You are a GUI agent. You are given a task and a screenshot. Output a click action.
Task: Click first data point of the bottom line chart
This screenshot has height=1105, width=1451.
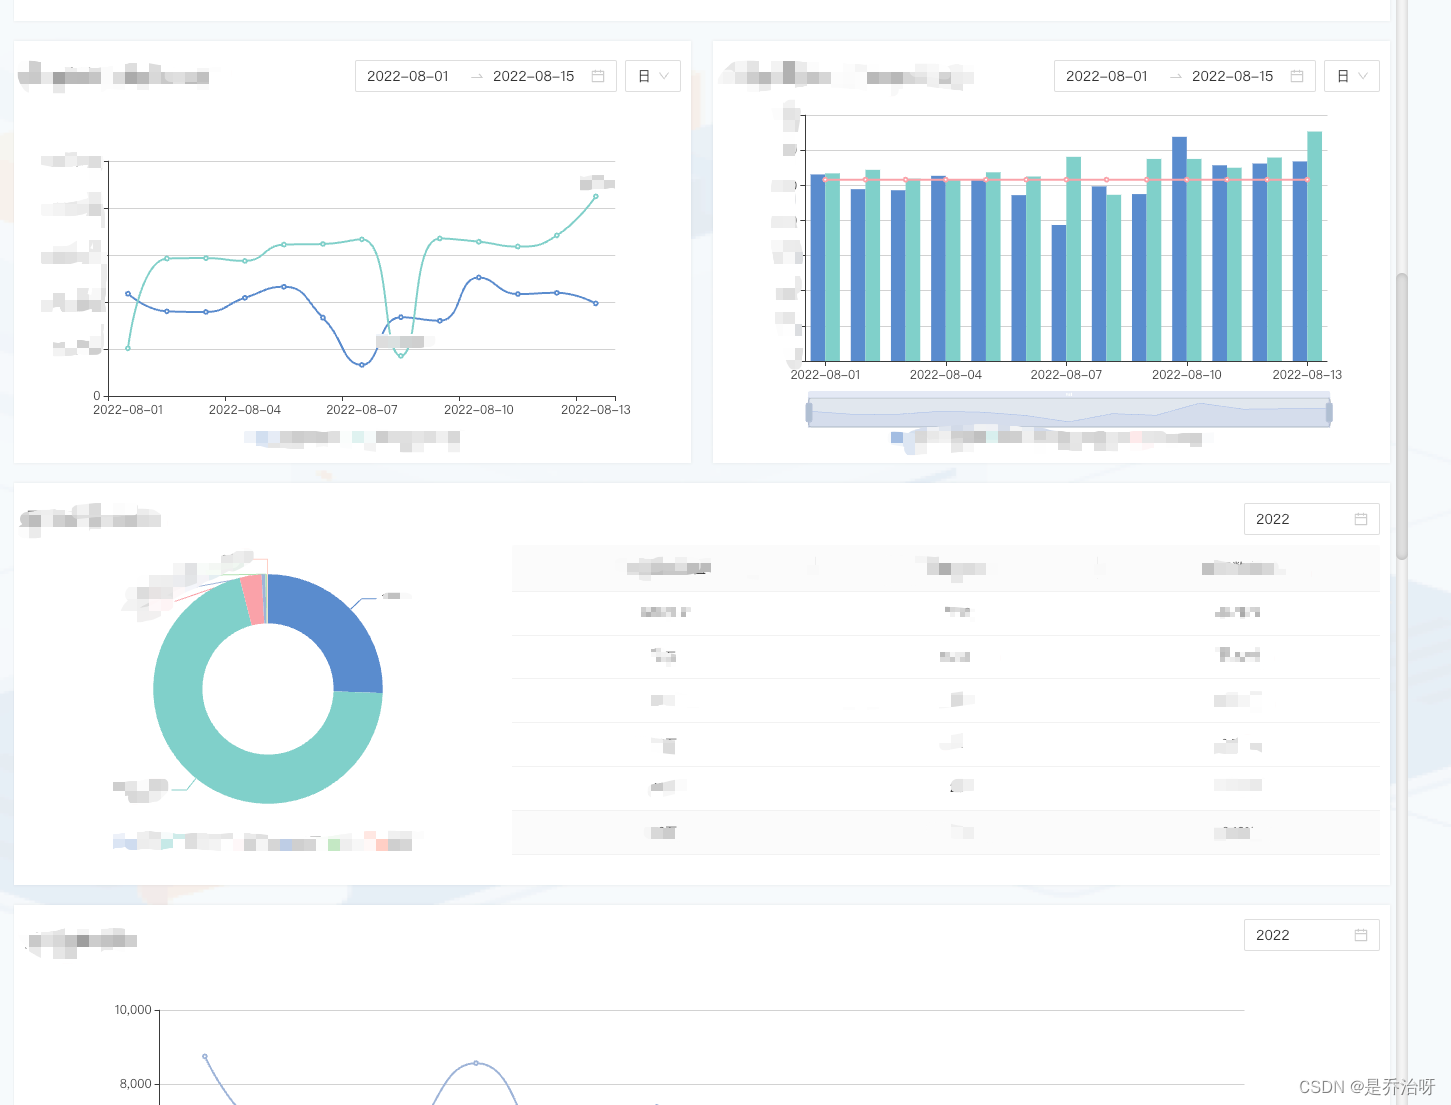pyautogui.click(x=205, y=1056)
